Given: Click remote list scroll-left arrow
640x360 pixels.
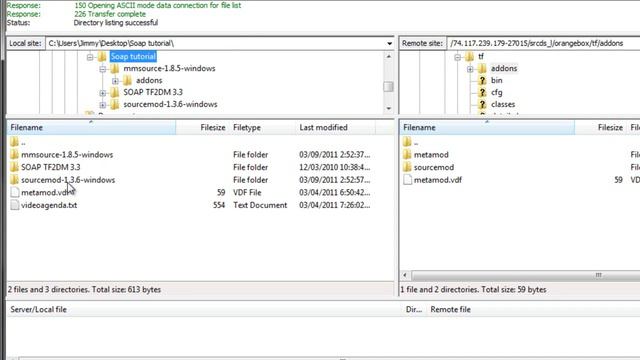Looking at the screenshot, I should click(x=405, y=275).
